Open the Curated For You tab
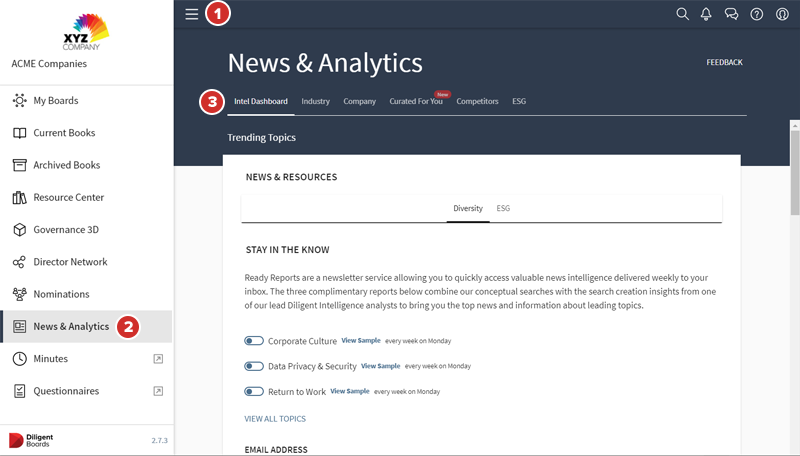Screen dimensions: 800x456 click(x=416, y=102)
